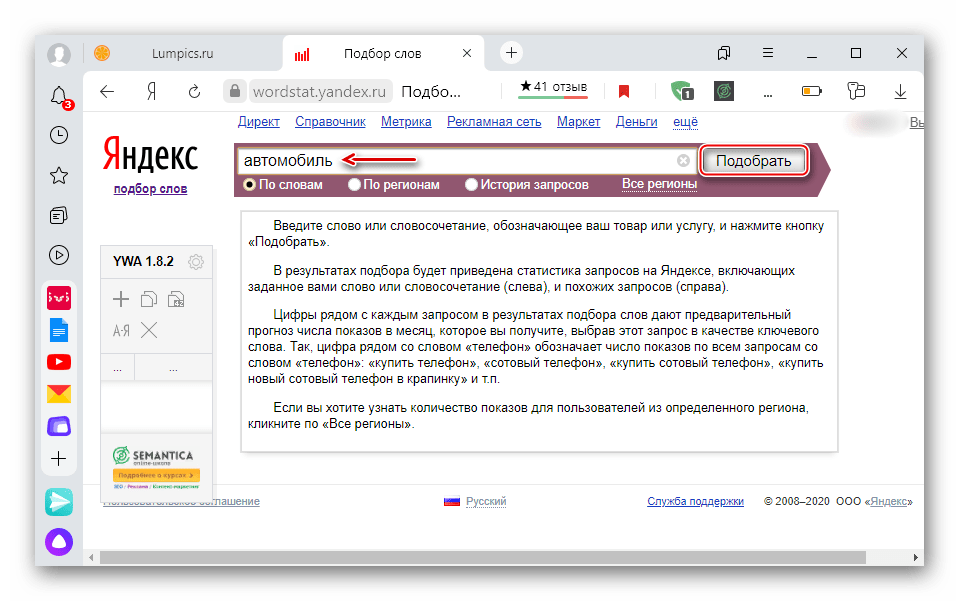Open the "Маркет" link
The image size is (959, 601).
pos(579,122)
